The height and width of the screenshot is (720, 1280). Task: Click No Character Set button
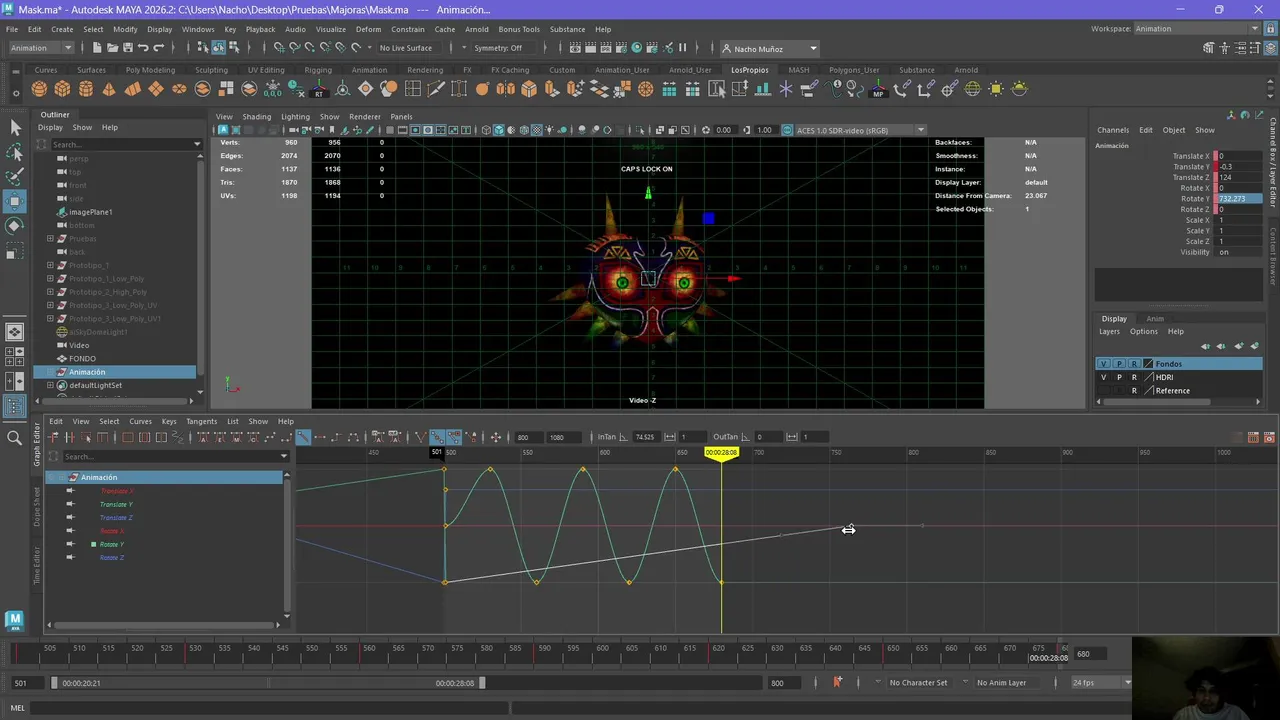(918, 682)
